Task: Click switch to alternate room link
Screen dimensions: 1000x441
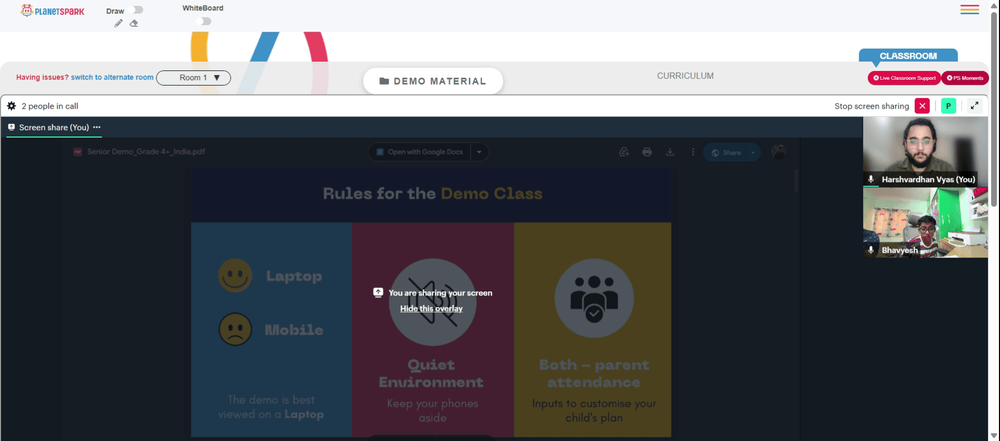Action: (x=112, y=77)
